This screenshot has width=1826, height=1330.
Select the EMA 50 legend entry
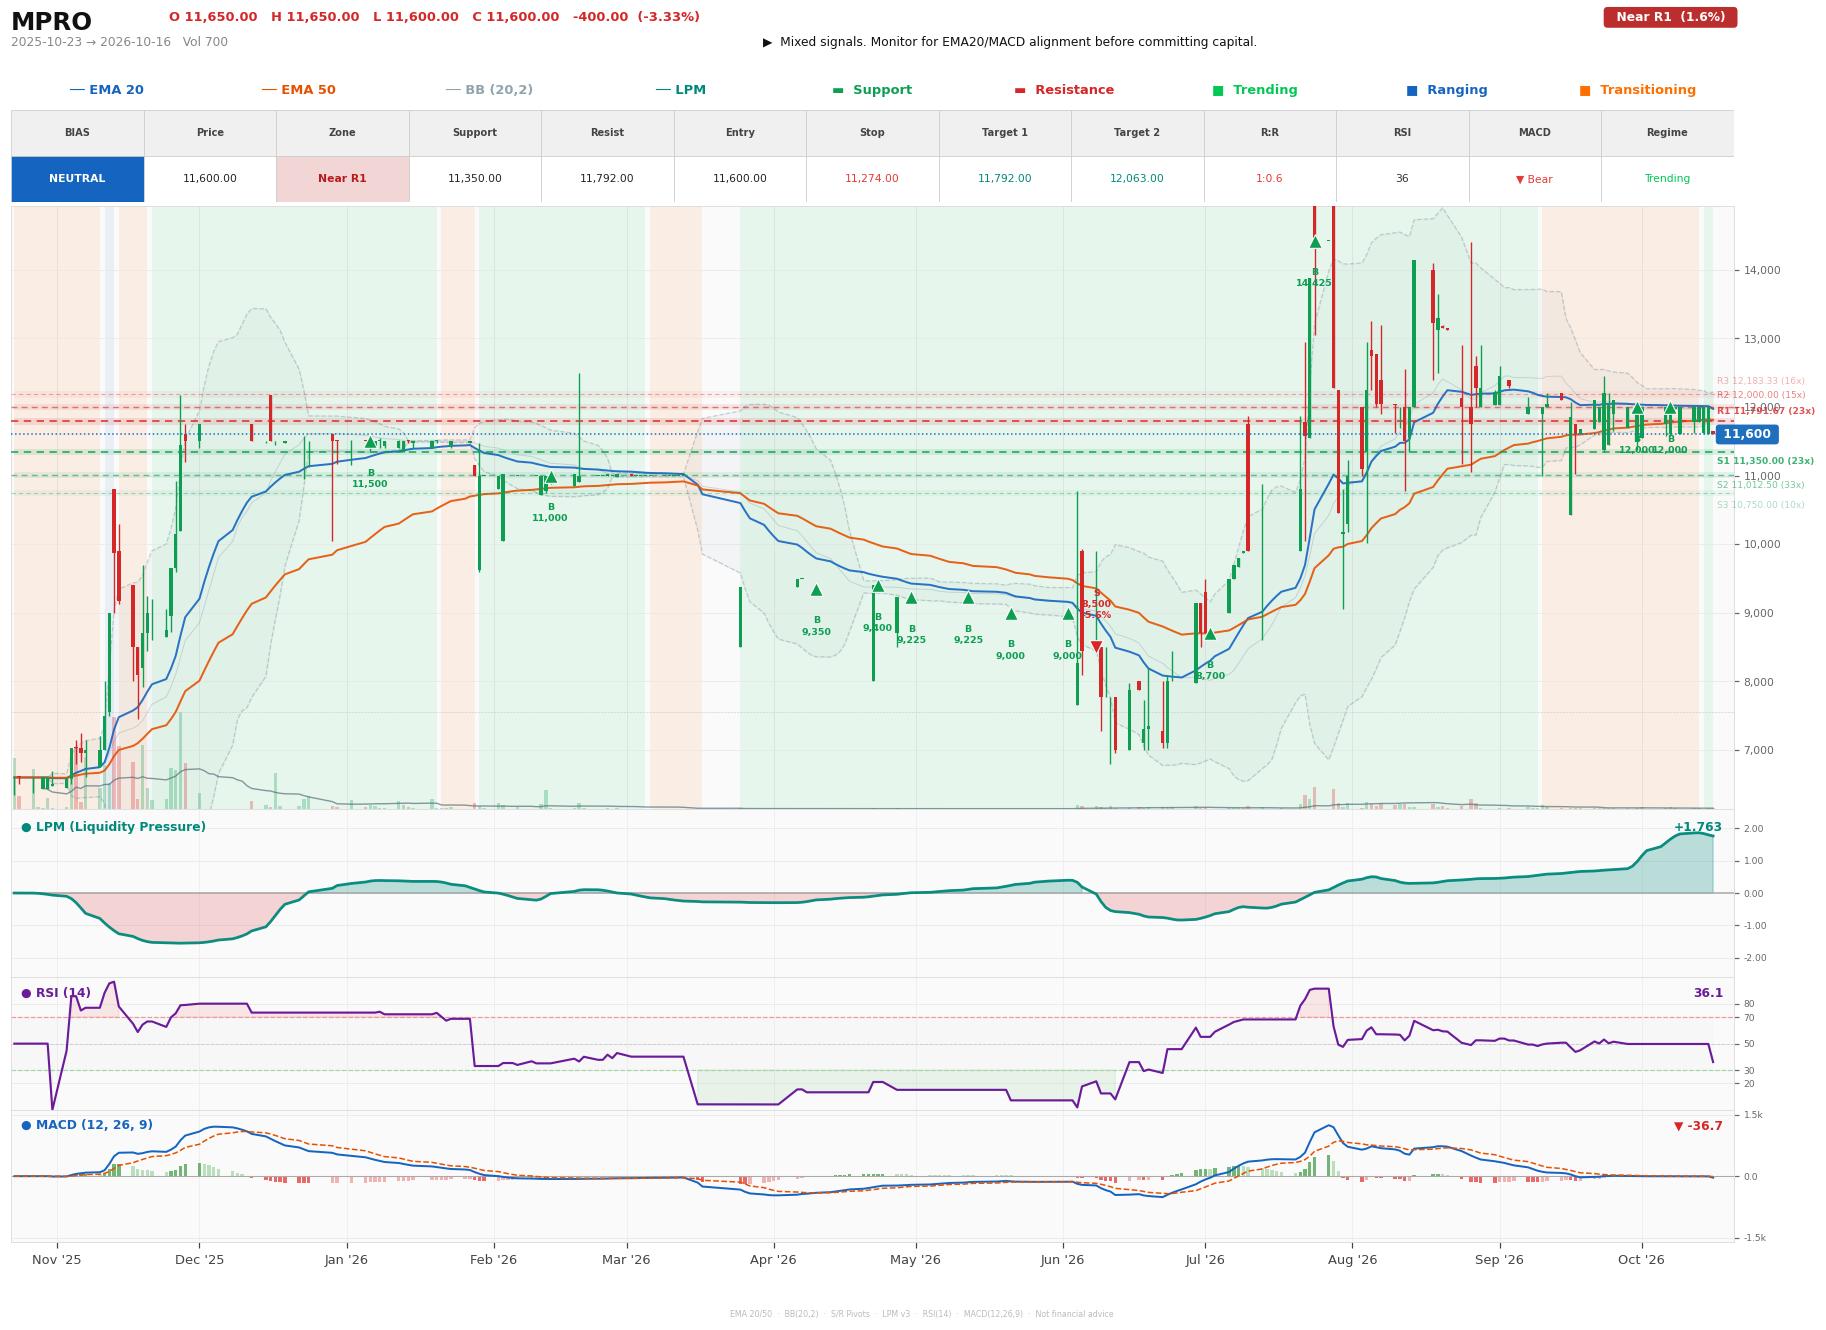point(298,90)
